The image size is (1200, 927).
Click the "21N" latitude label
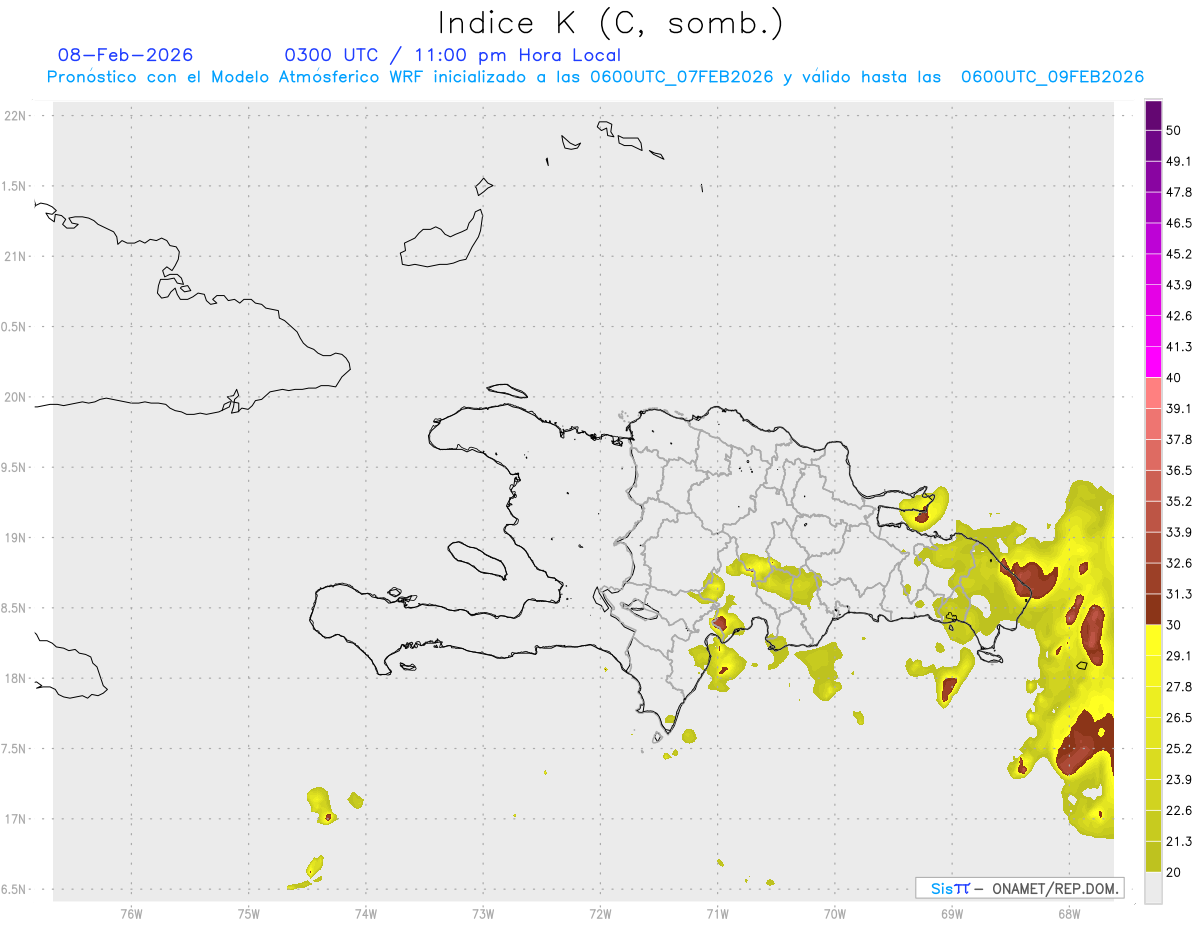click(x=16, y=256)
